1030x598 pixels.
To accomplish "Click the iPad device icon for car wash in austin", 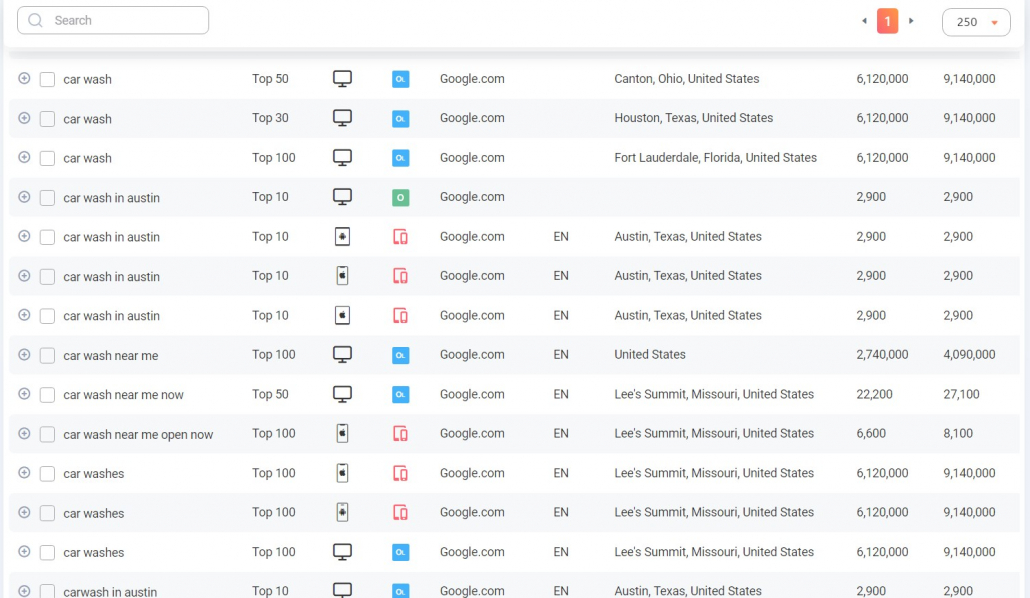I will (342, 315).
